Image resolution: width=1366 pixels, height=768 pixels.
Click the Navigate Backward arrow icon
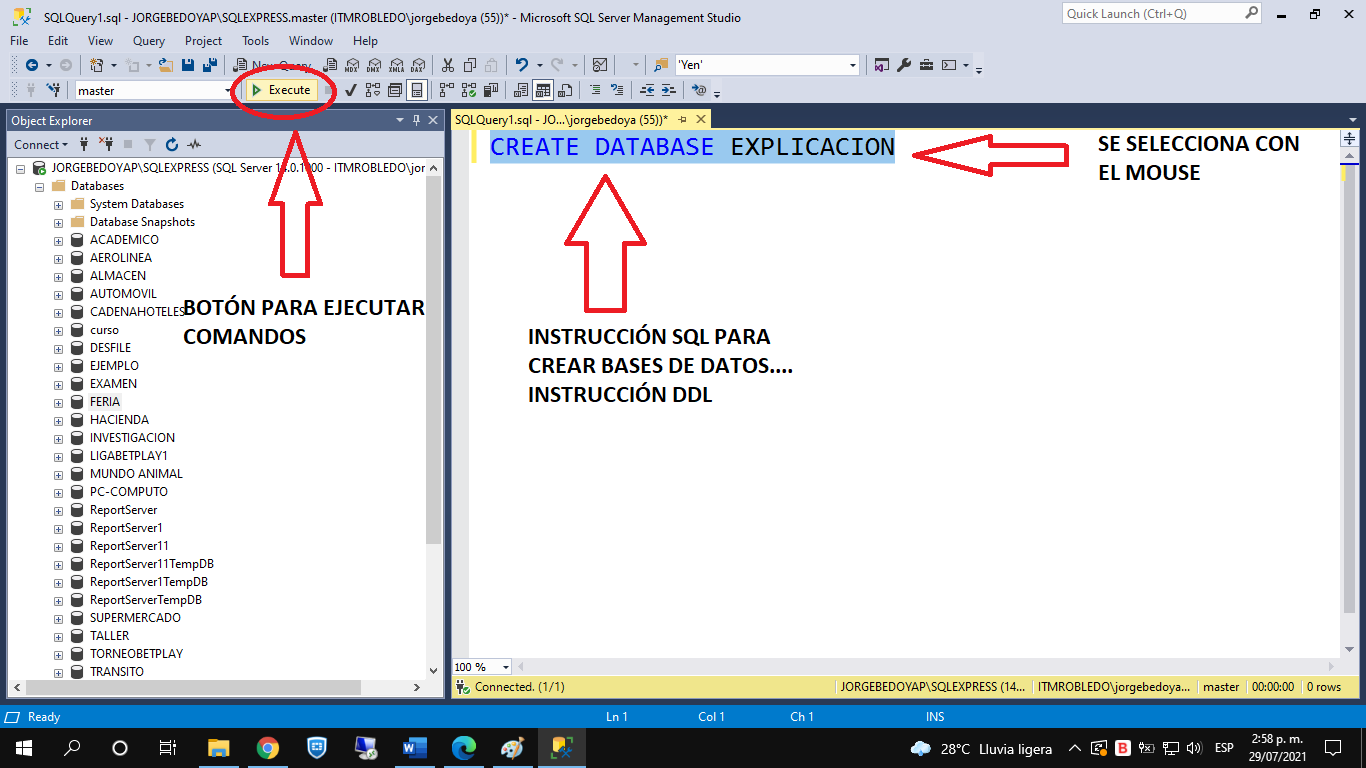32,65
